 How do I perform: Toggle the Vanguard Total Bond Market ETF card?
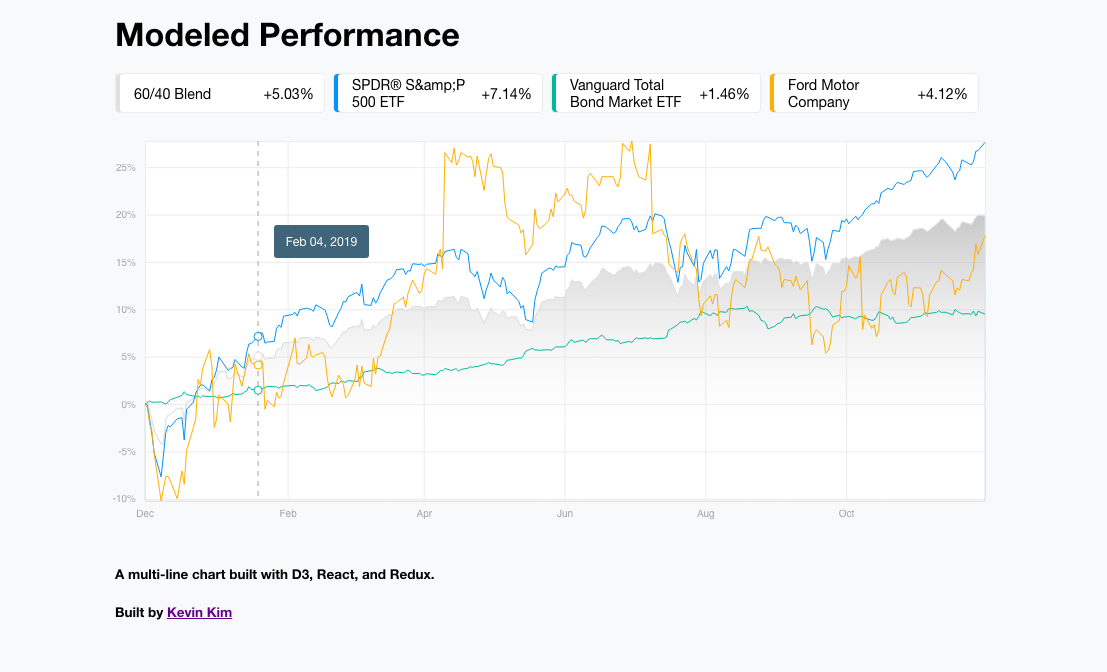pos(657,93)
